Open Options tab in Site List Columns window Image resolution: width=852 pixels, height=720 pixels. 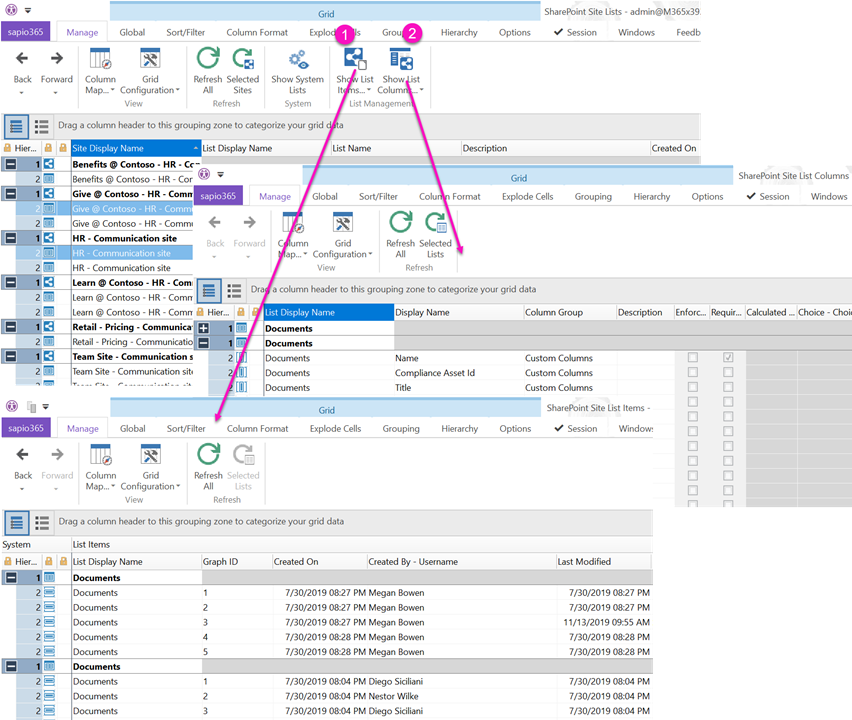pyautogui.click(x=707, y=197)
